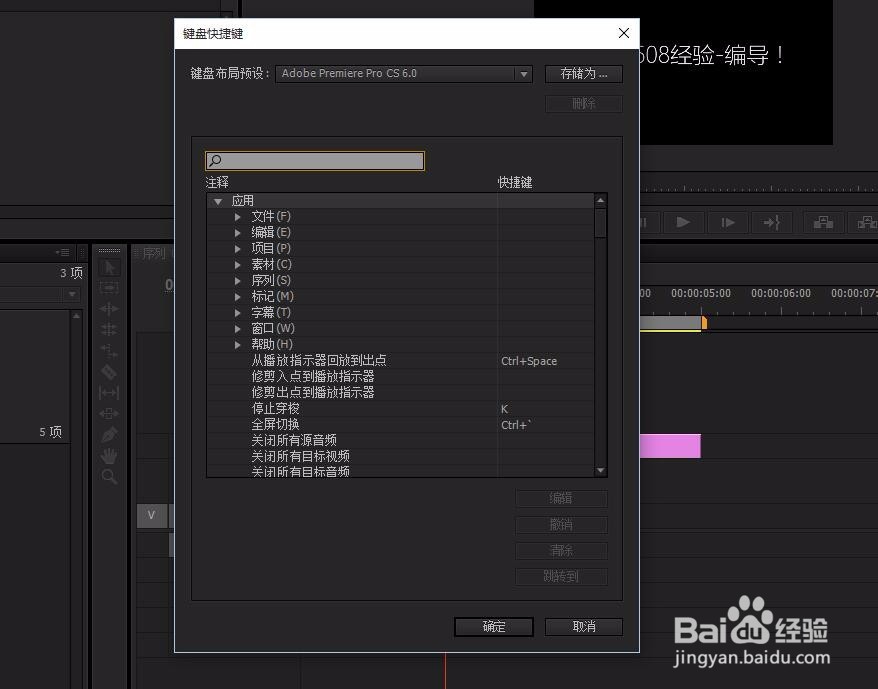This screenshot has height=689, width=878.
Task: Select the Zoom magnifier tool
Action: pyautogui.click(x=109, y=477)
